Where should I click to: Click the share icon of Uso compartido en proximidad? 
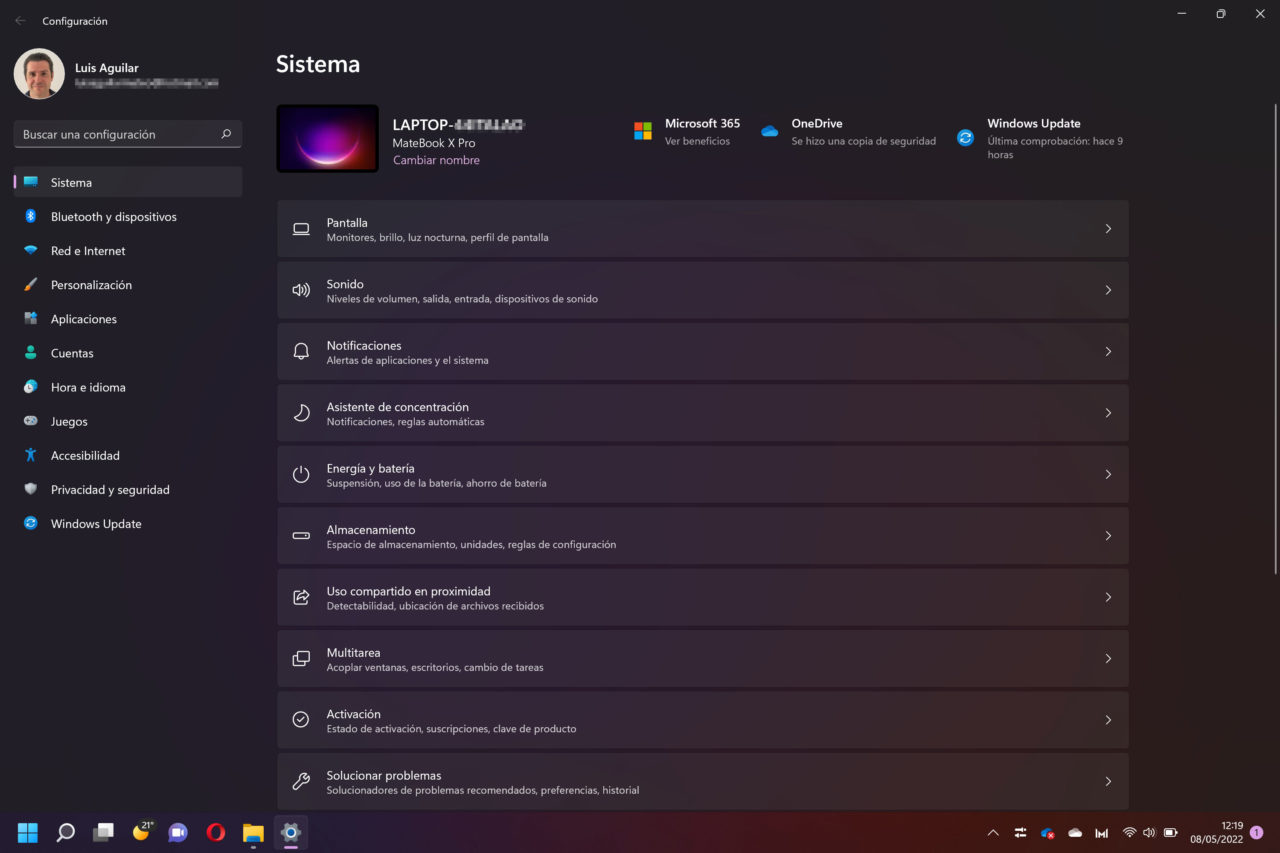pyautogui.click(x=301, y=597)
